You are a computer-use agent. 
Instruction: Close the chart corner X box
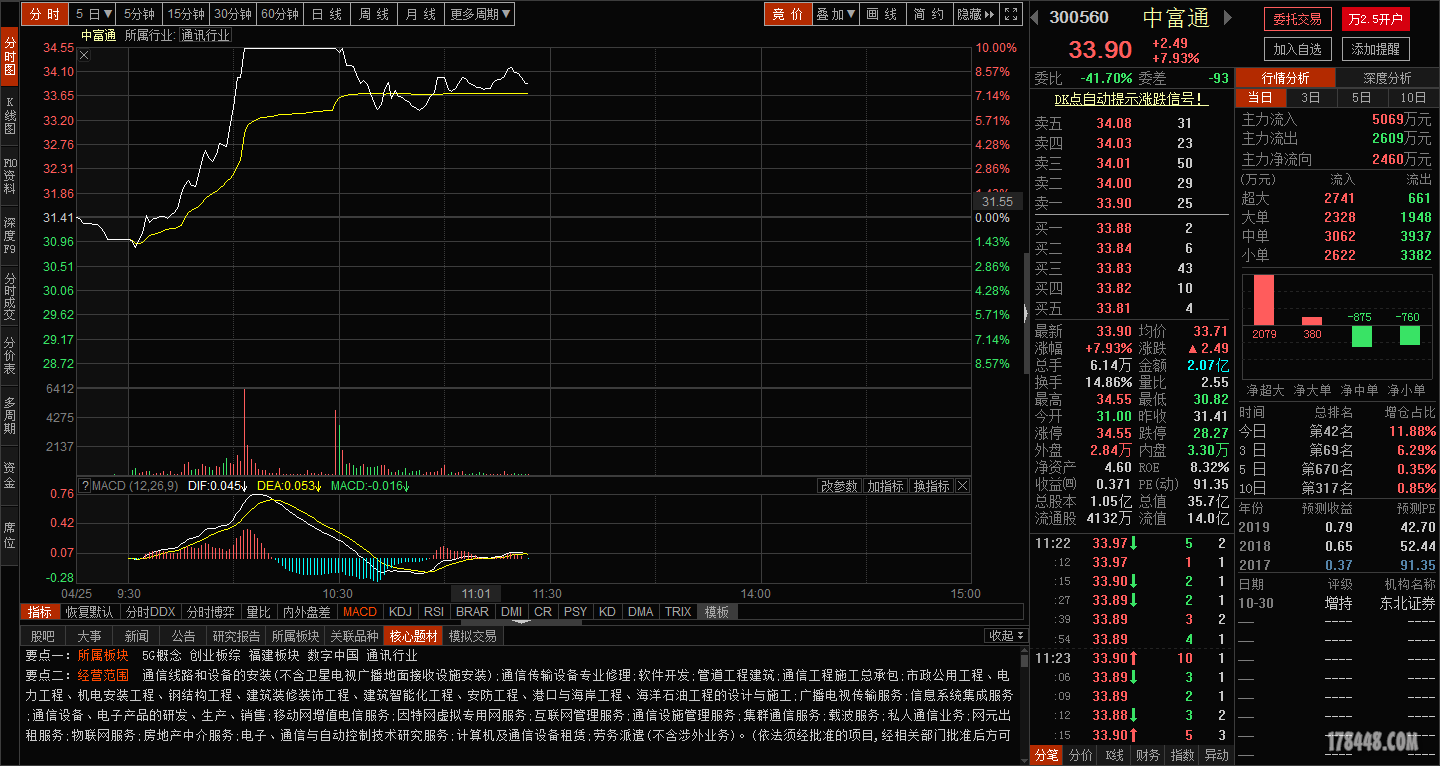click(84, 56)
